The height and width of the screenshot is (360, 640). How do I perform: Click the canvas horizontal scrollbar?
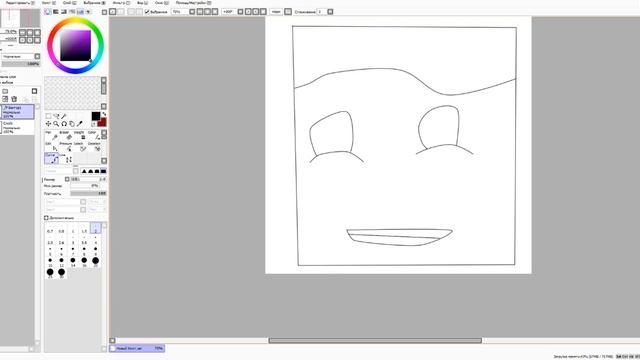(375, 340)
